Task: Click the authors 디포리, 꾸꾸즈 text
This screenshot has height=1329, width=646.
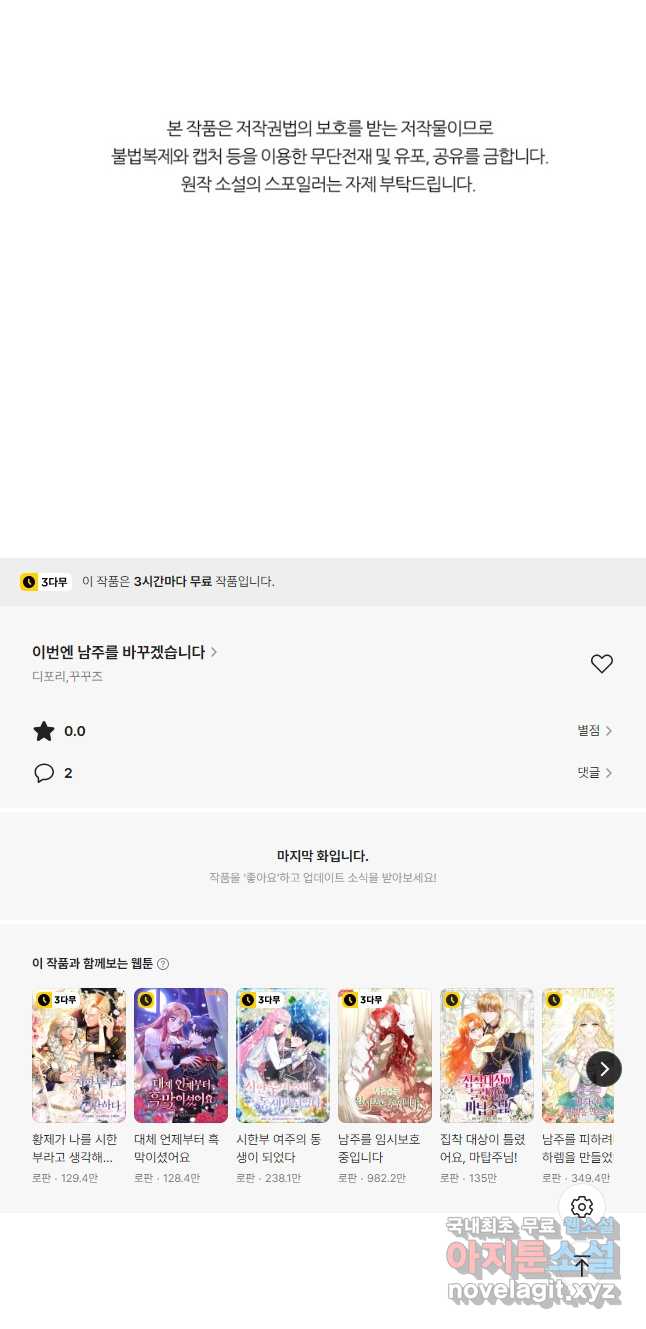Action: pos(67,677)
